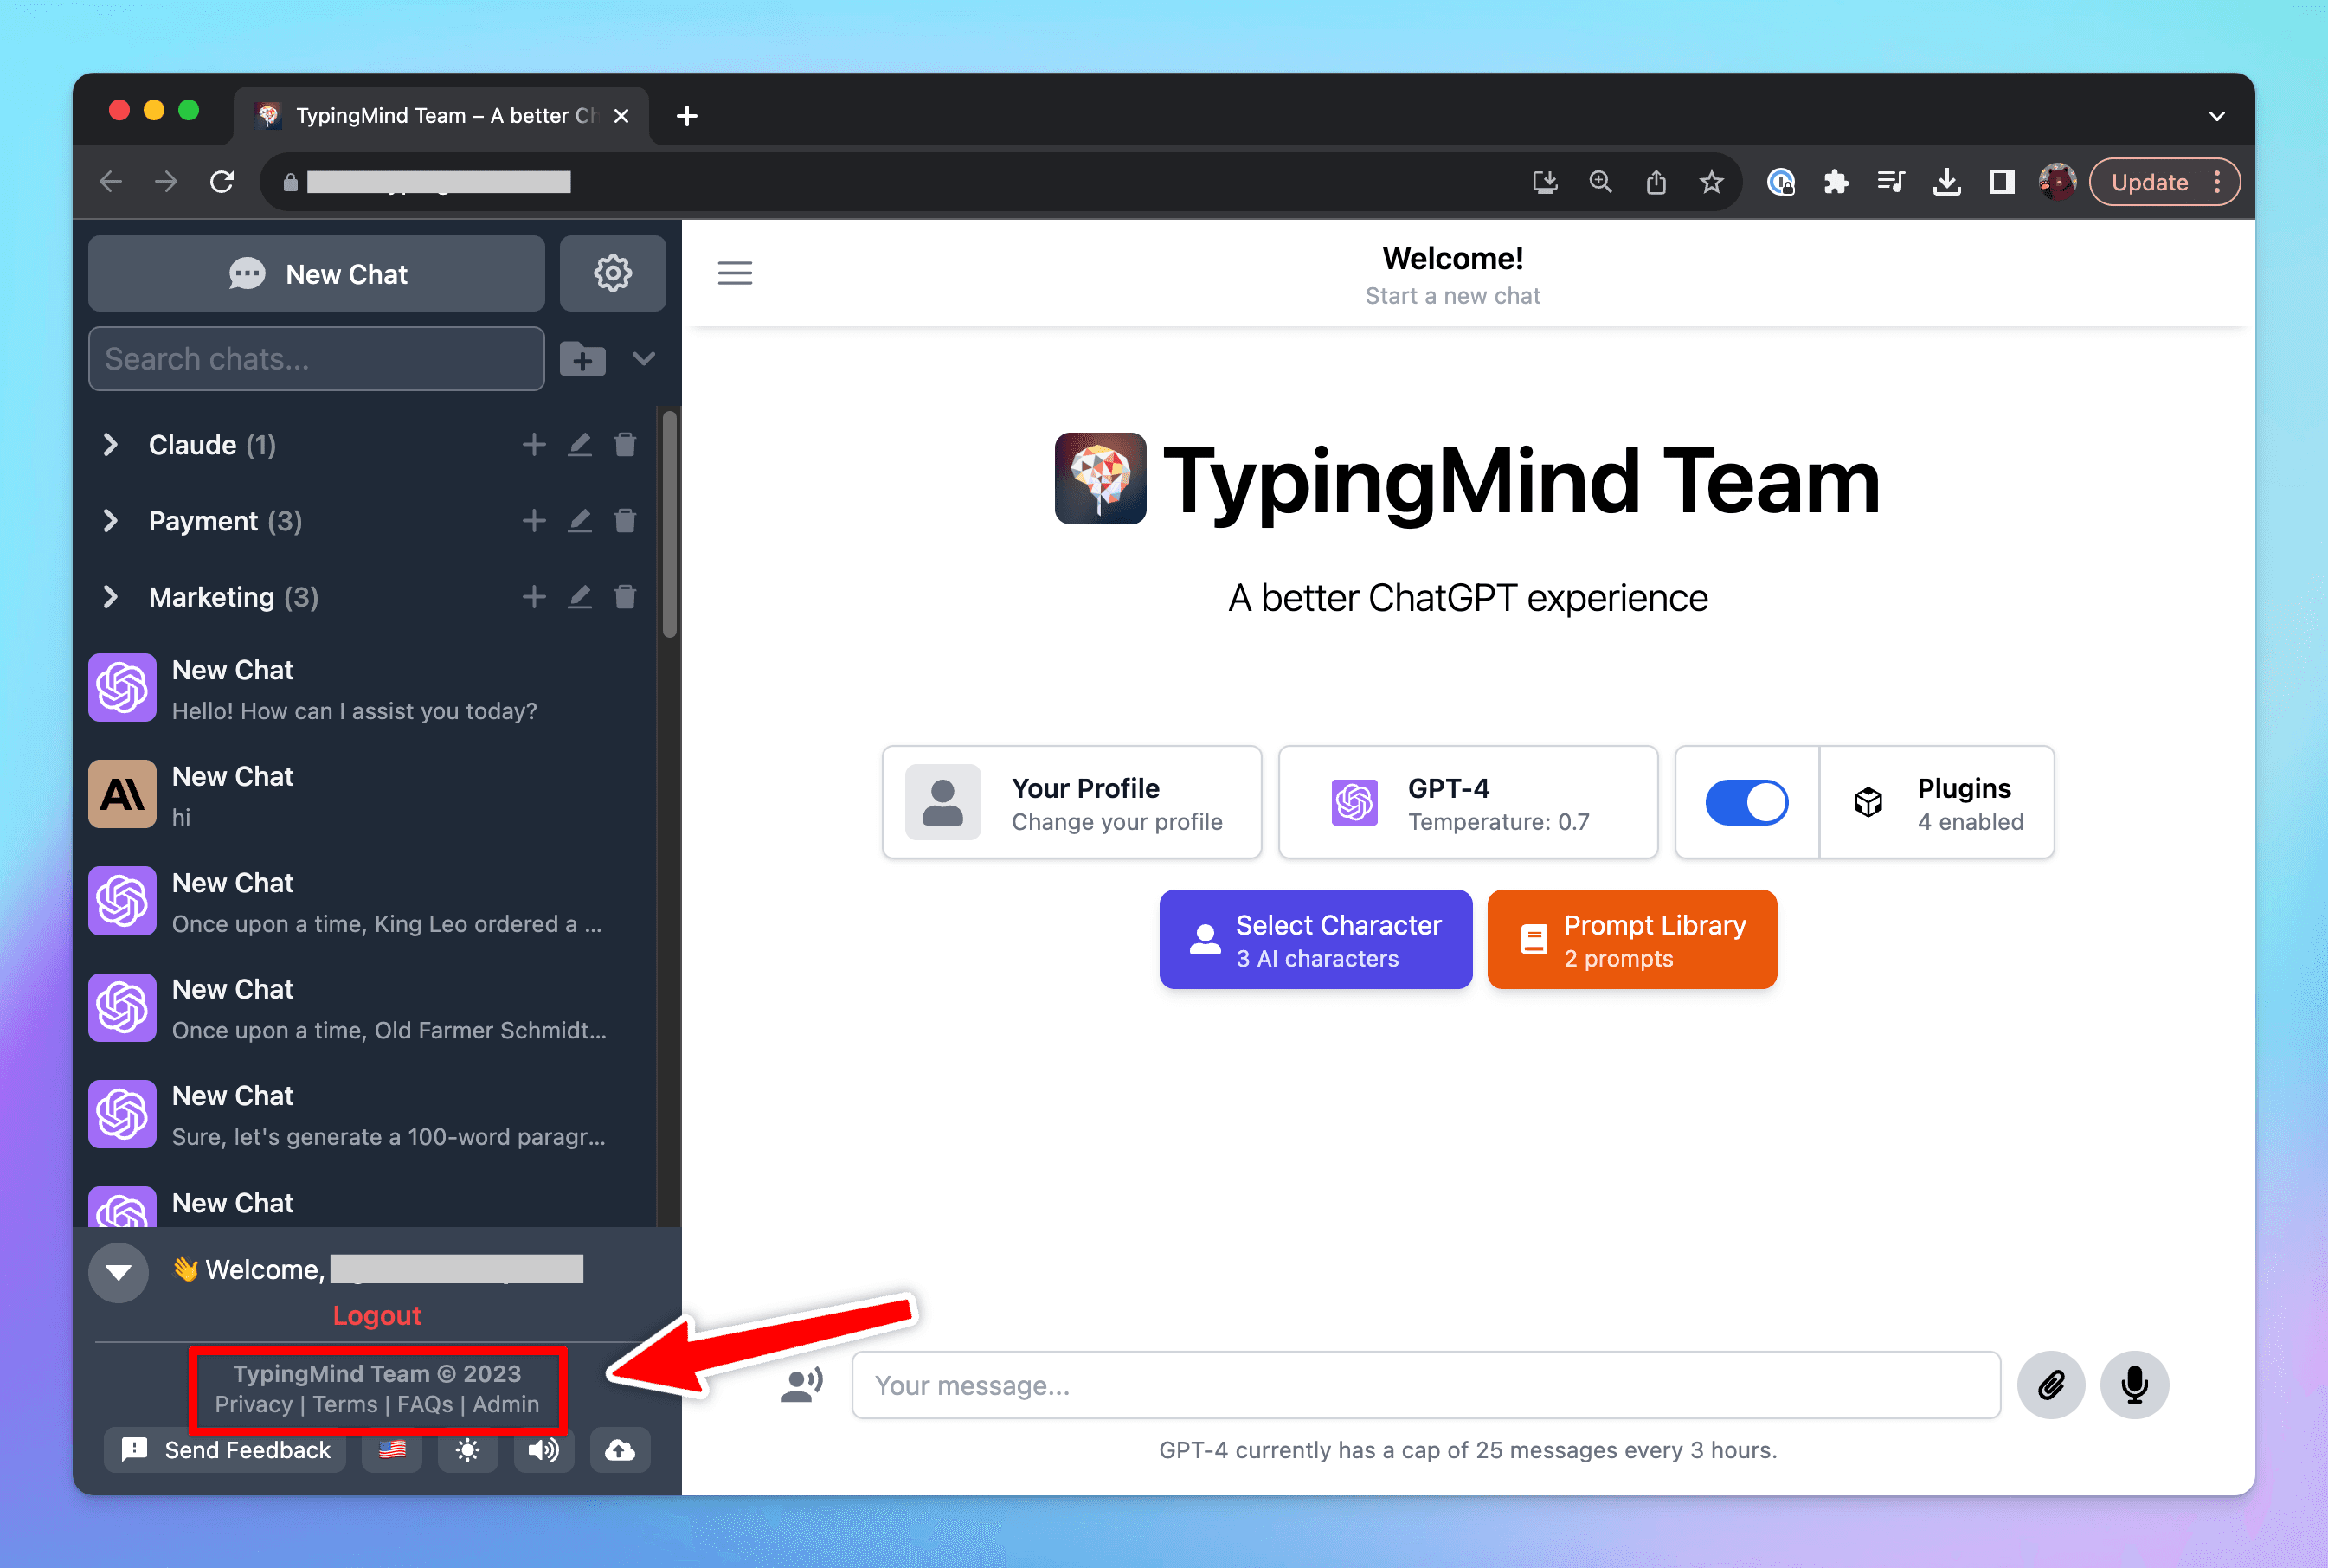Viewport: 2328px width, 1568px height.
Task: Toggle light/dark theme sun icon
Action: [x=467, y=1450]
